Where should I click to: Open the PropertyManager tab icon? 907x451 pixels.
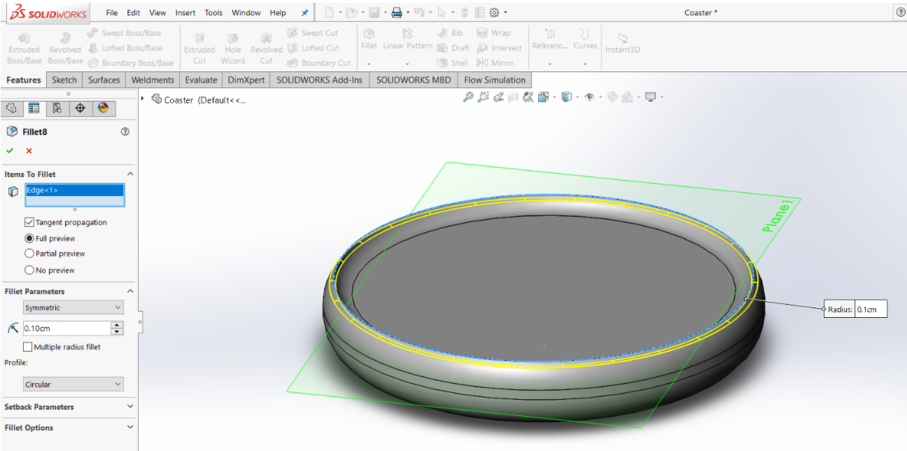(34, 108)
